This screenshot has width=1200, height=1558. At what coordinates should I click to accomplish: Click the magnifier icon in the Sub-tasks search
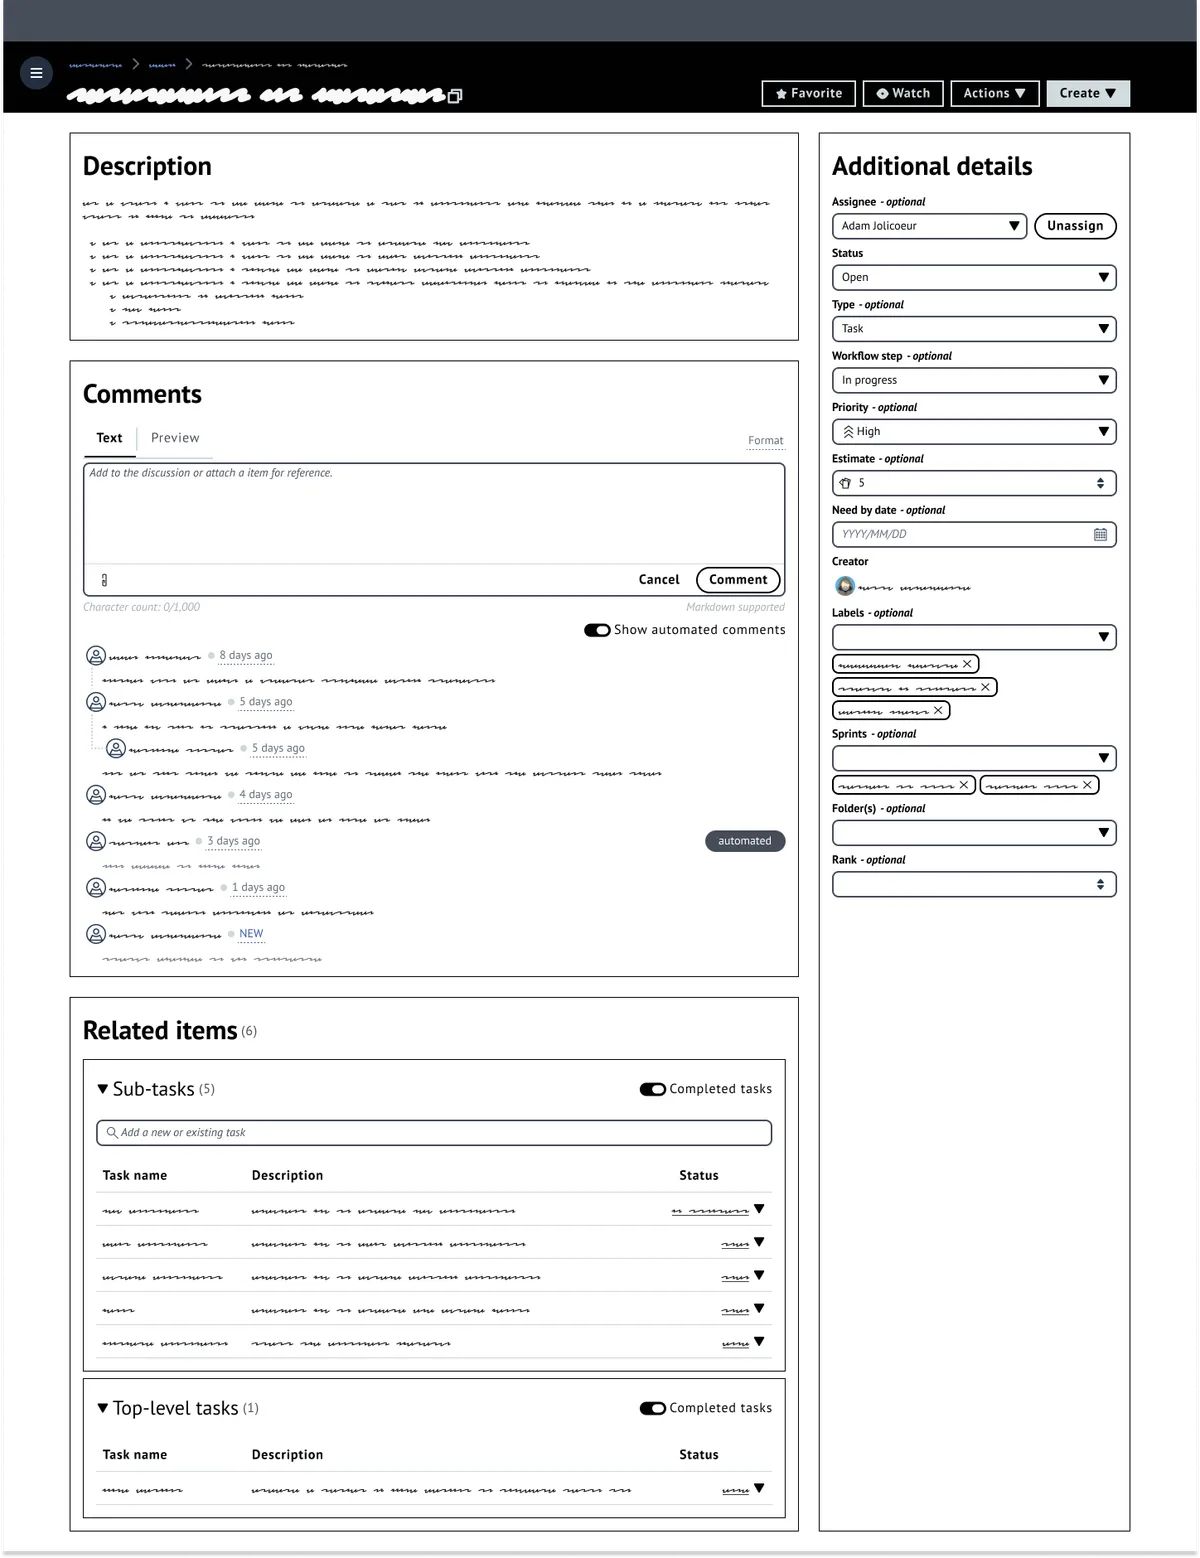(x=110, y=1132)
